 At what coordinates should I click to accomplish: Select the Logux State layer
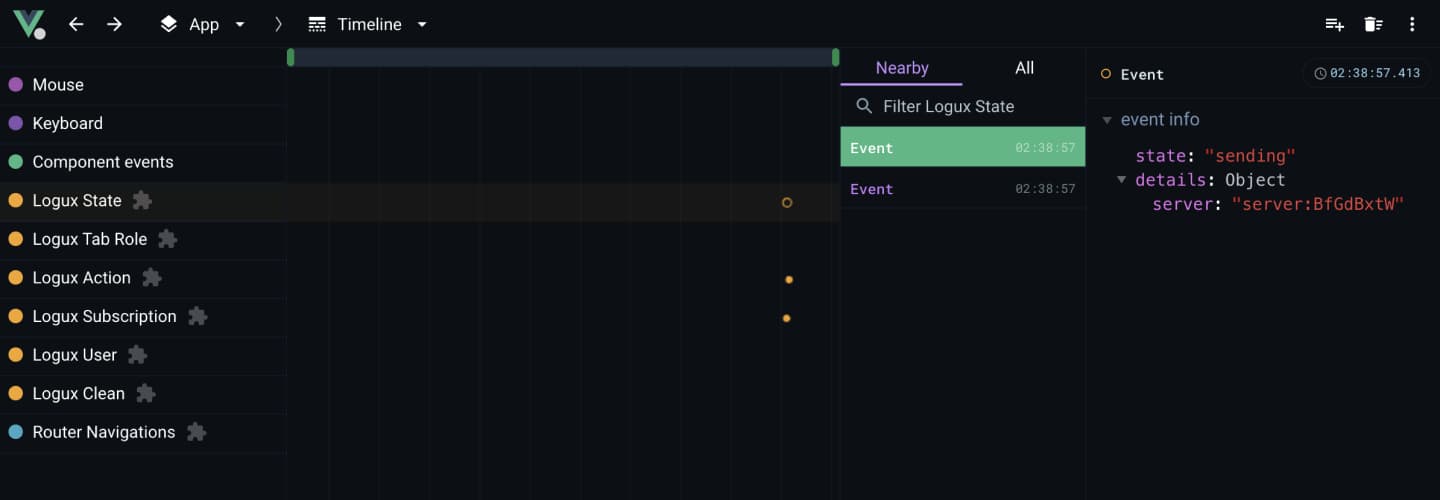pos(143,201)
